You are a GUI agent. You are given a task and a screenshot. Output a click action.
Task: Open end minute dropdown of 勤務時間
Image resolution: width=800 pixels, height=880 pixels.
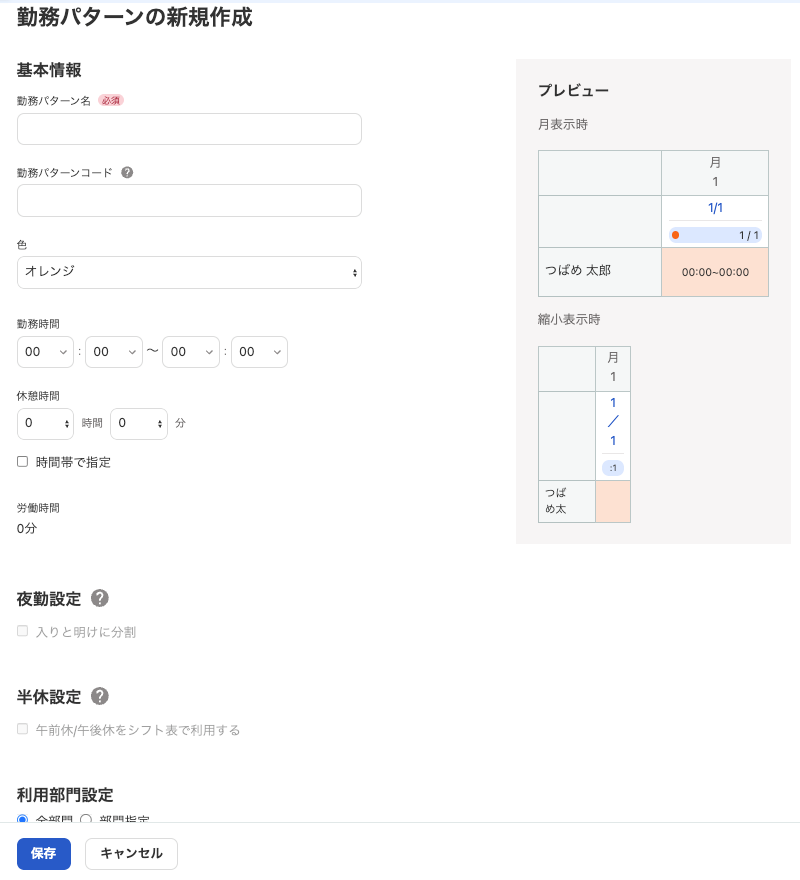point(259,352)
